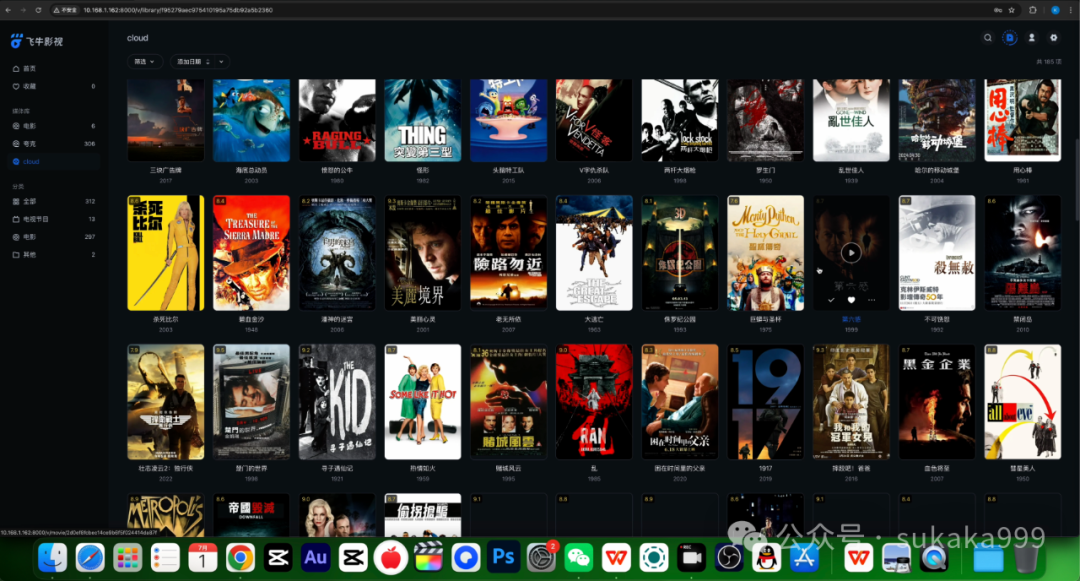Open the Metropolis poster
Screen dimensions: 1080x581
(x=166, y=515)
